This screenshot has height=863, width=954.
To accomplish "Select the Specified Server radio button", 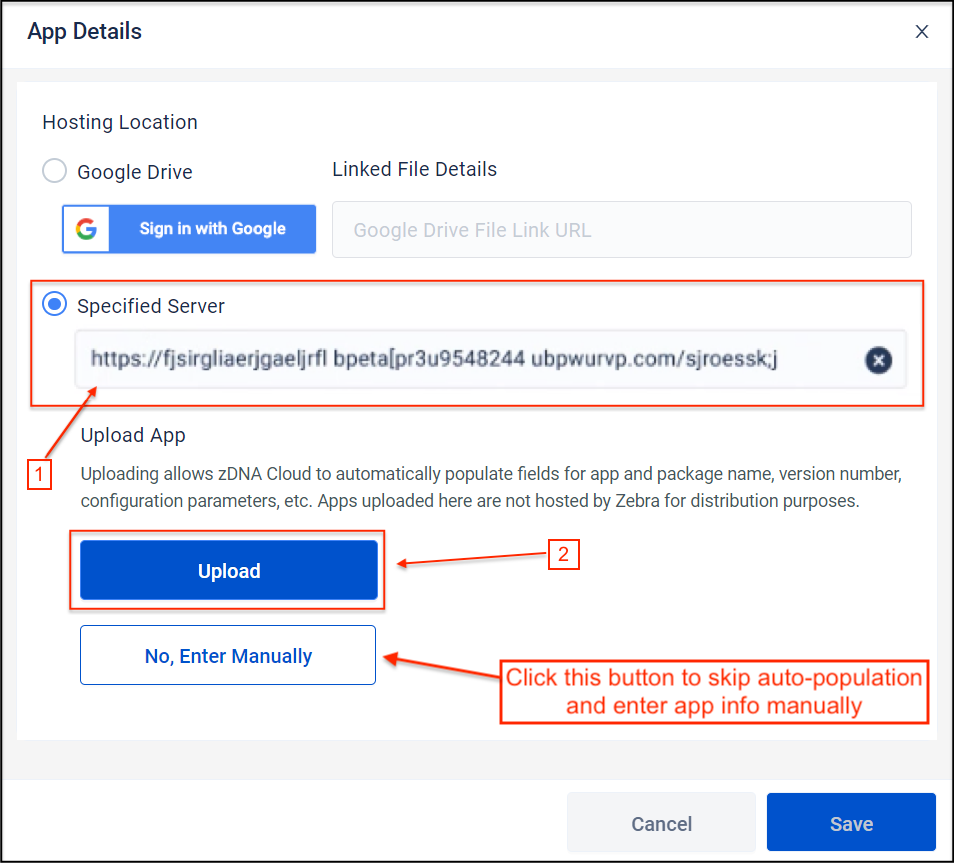I will click(x=55, y=306).
